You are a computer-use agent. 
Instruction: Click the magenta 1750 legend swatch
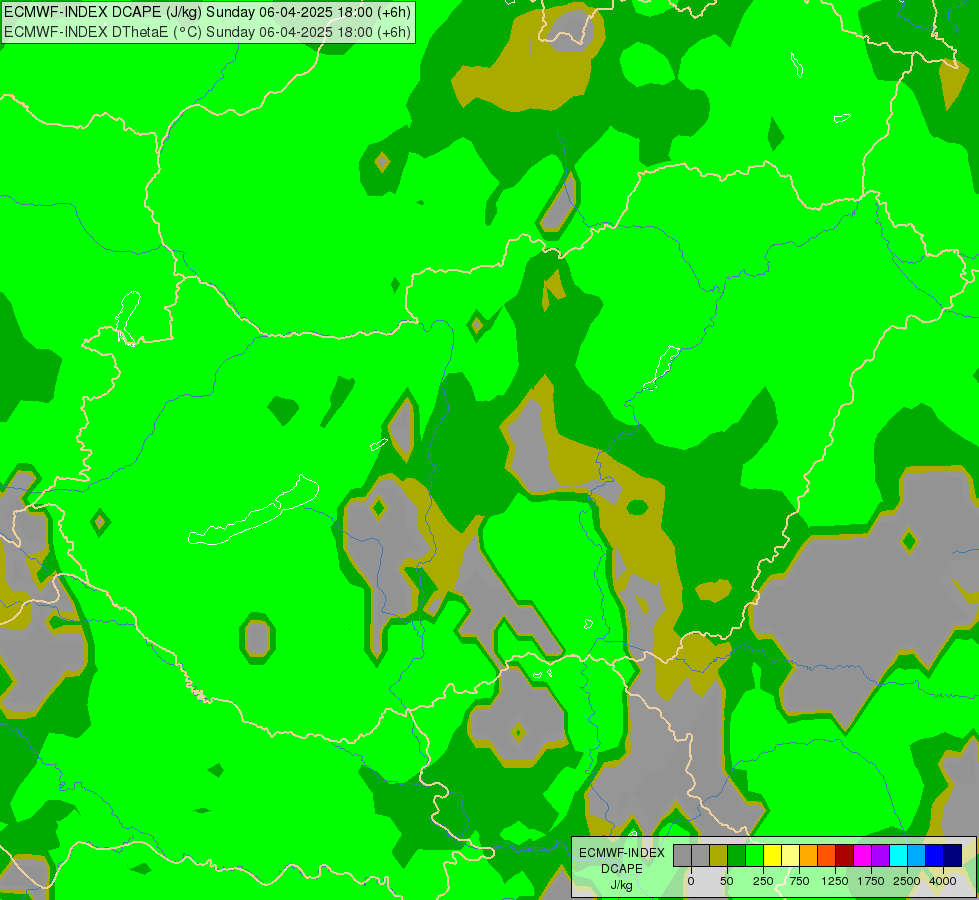[x=862, y=855]
